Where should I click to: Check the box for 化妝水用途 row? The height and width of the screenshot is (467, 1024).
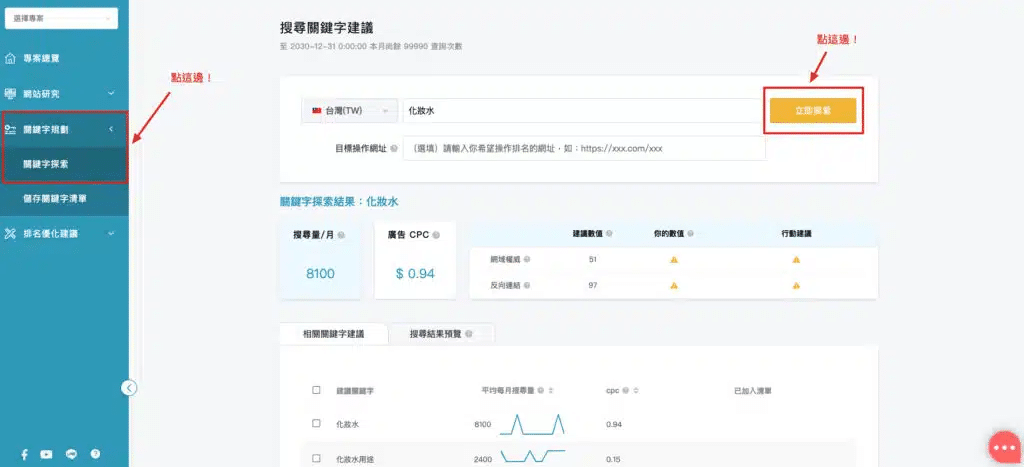(x=317, y=458)
